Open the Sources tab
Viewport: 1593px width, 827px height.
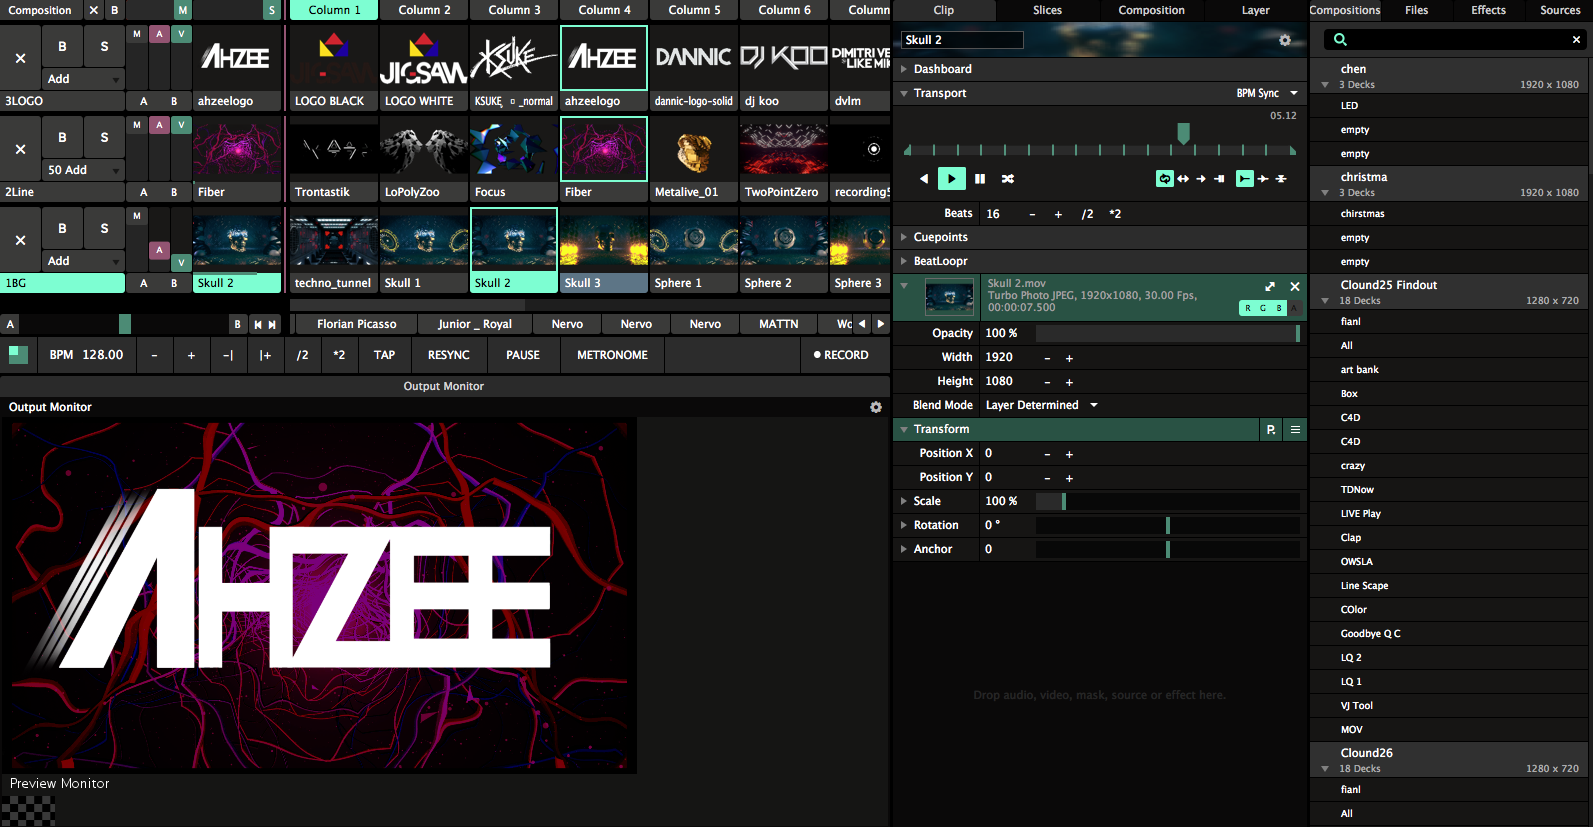tap(1560, 10)
